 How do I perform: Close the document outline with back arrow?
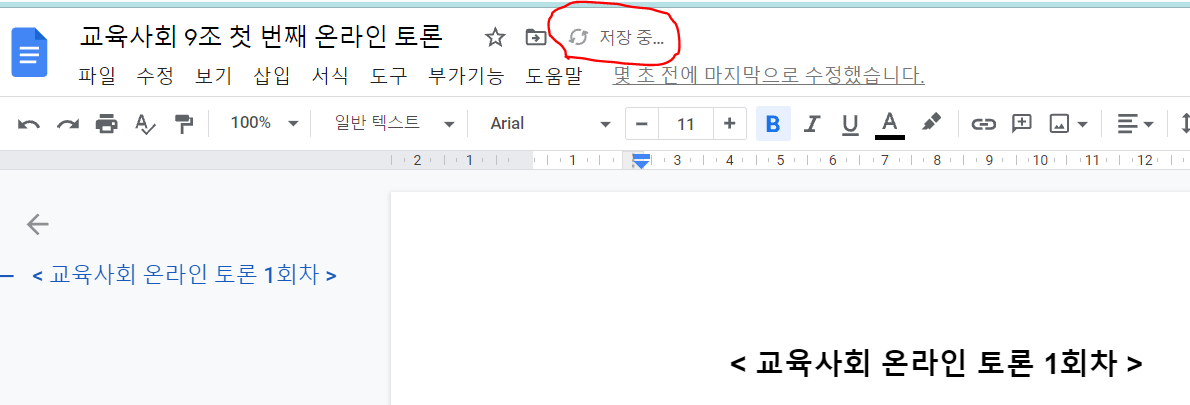coord(37,224)
